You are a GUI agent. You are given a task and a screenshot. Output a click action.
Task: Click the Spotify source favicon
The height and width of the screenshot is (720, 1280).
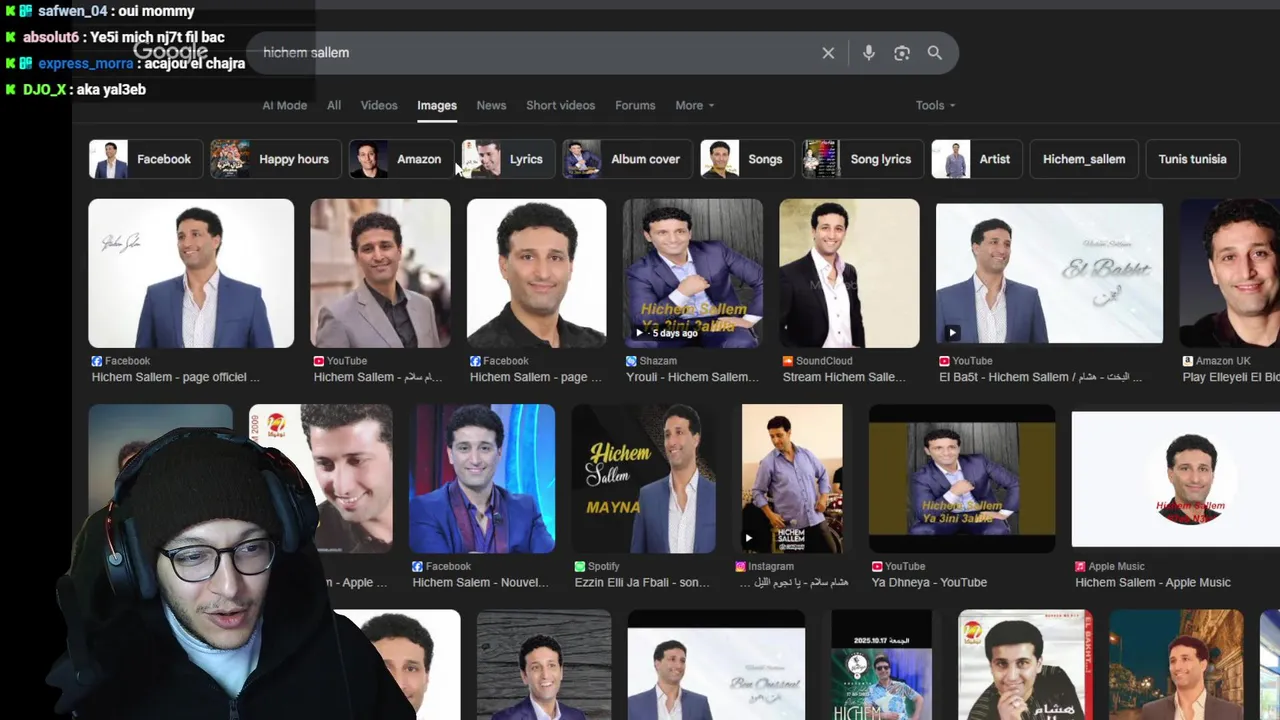point(579,566)
